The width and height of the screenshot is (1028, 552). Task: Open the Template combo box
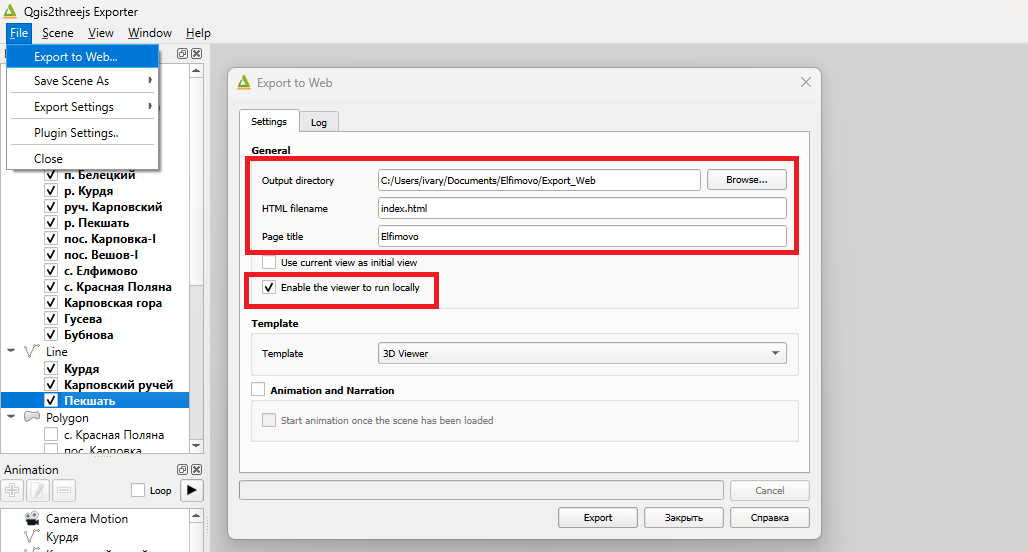click(582, 353)
